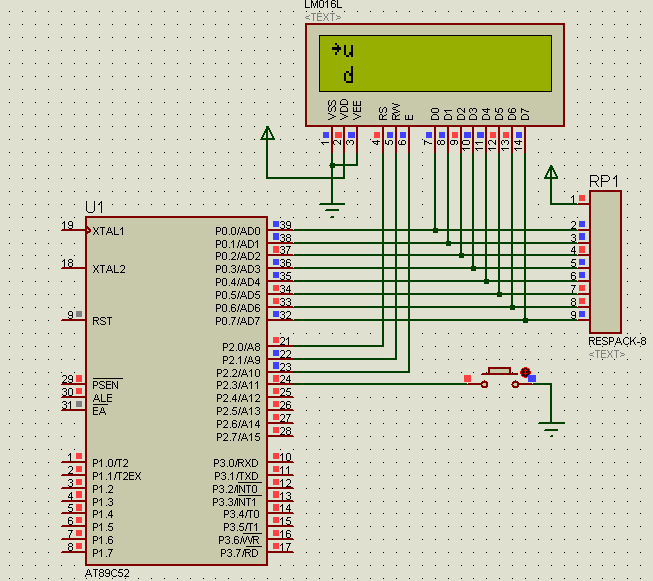Click the XTAL1 pin 19 on U1
This screenshot has width=653, height=581.
72,230
